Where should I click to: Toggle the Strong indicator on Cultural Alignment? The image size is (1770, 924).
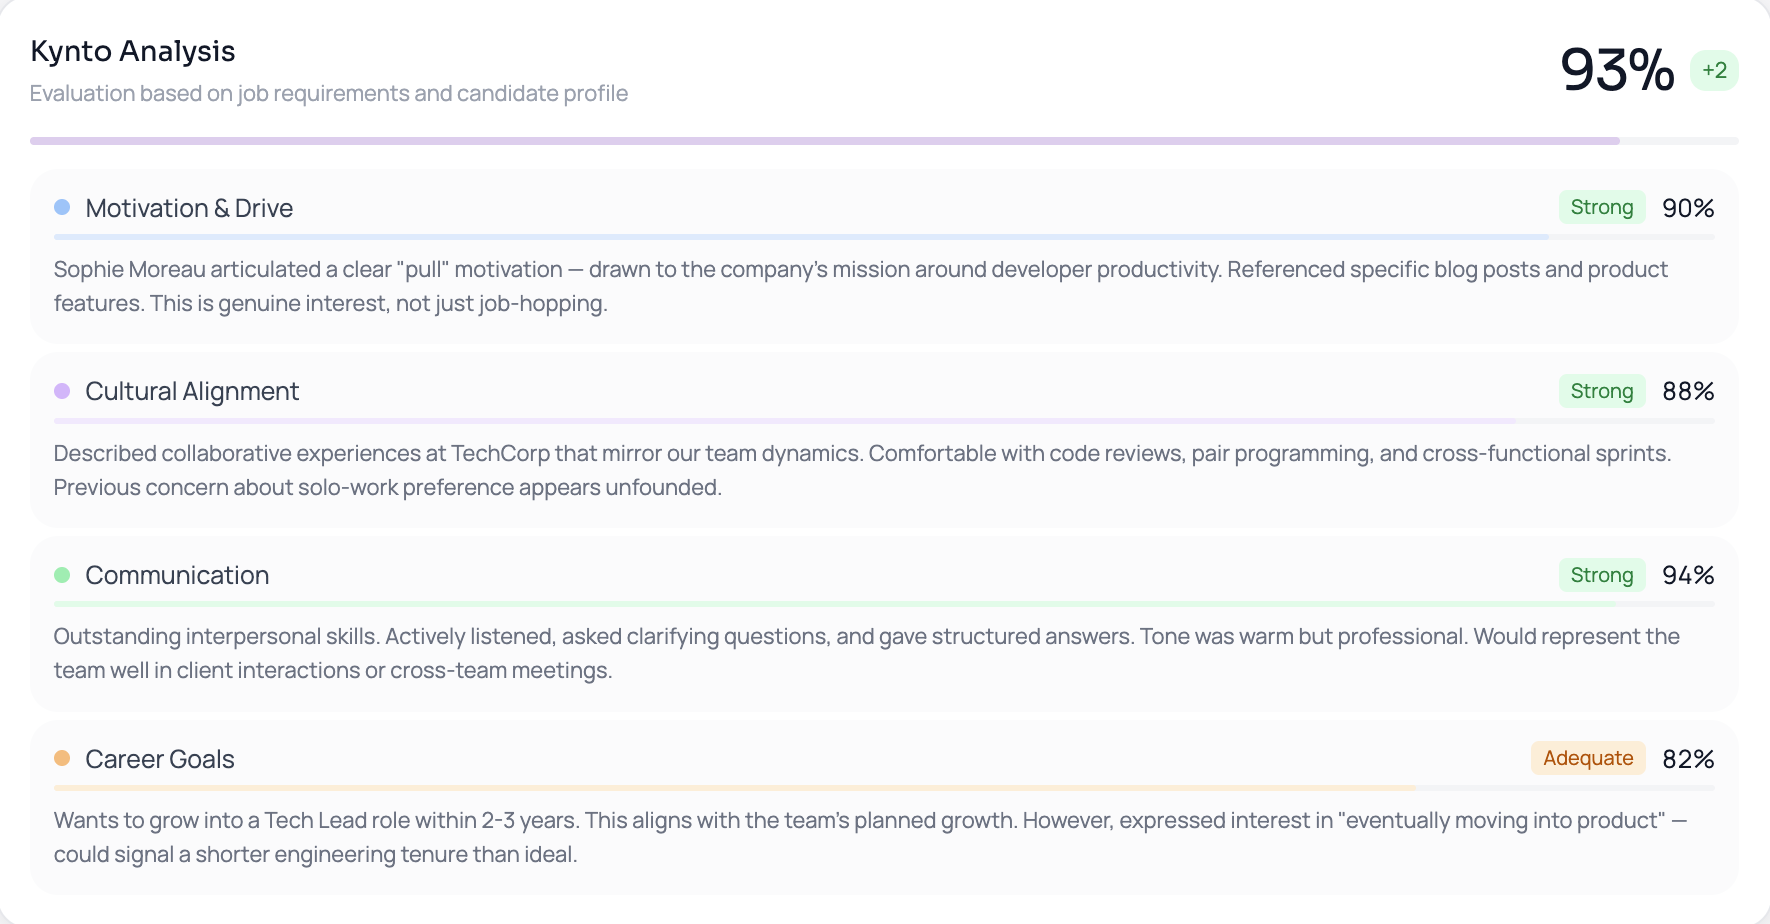1601,391
